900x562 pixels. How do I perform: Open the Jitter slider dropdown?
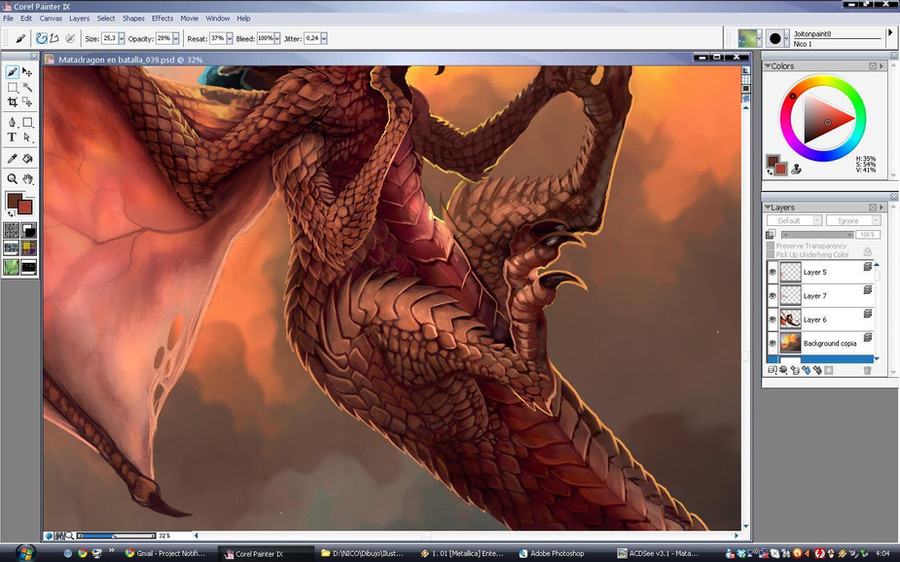[324, 38]
